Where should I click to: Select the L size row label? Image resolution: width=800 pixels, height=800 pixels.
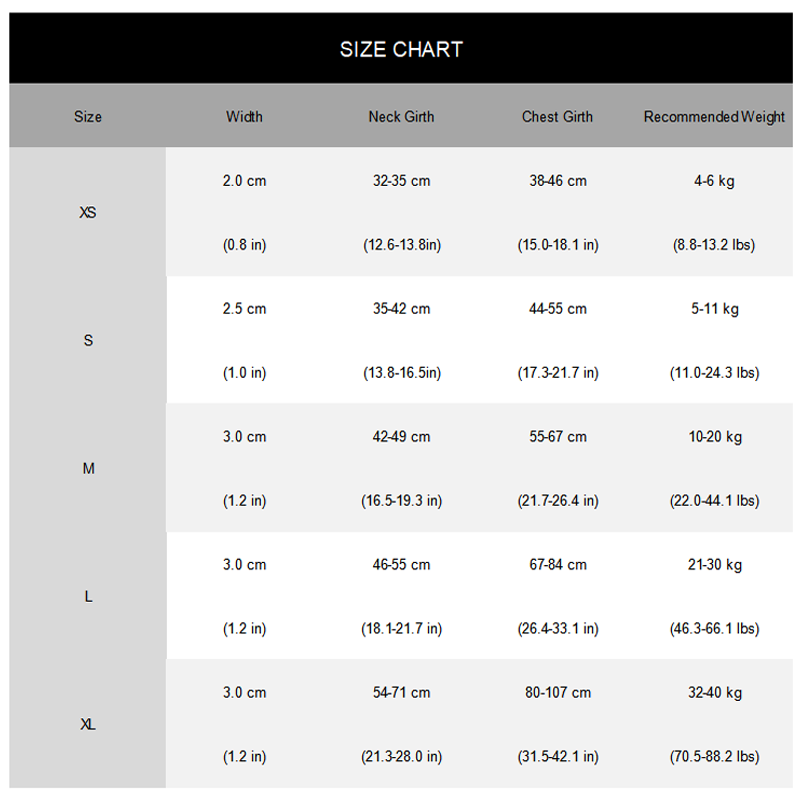pyautogui.click(x=88, y=596)
